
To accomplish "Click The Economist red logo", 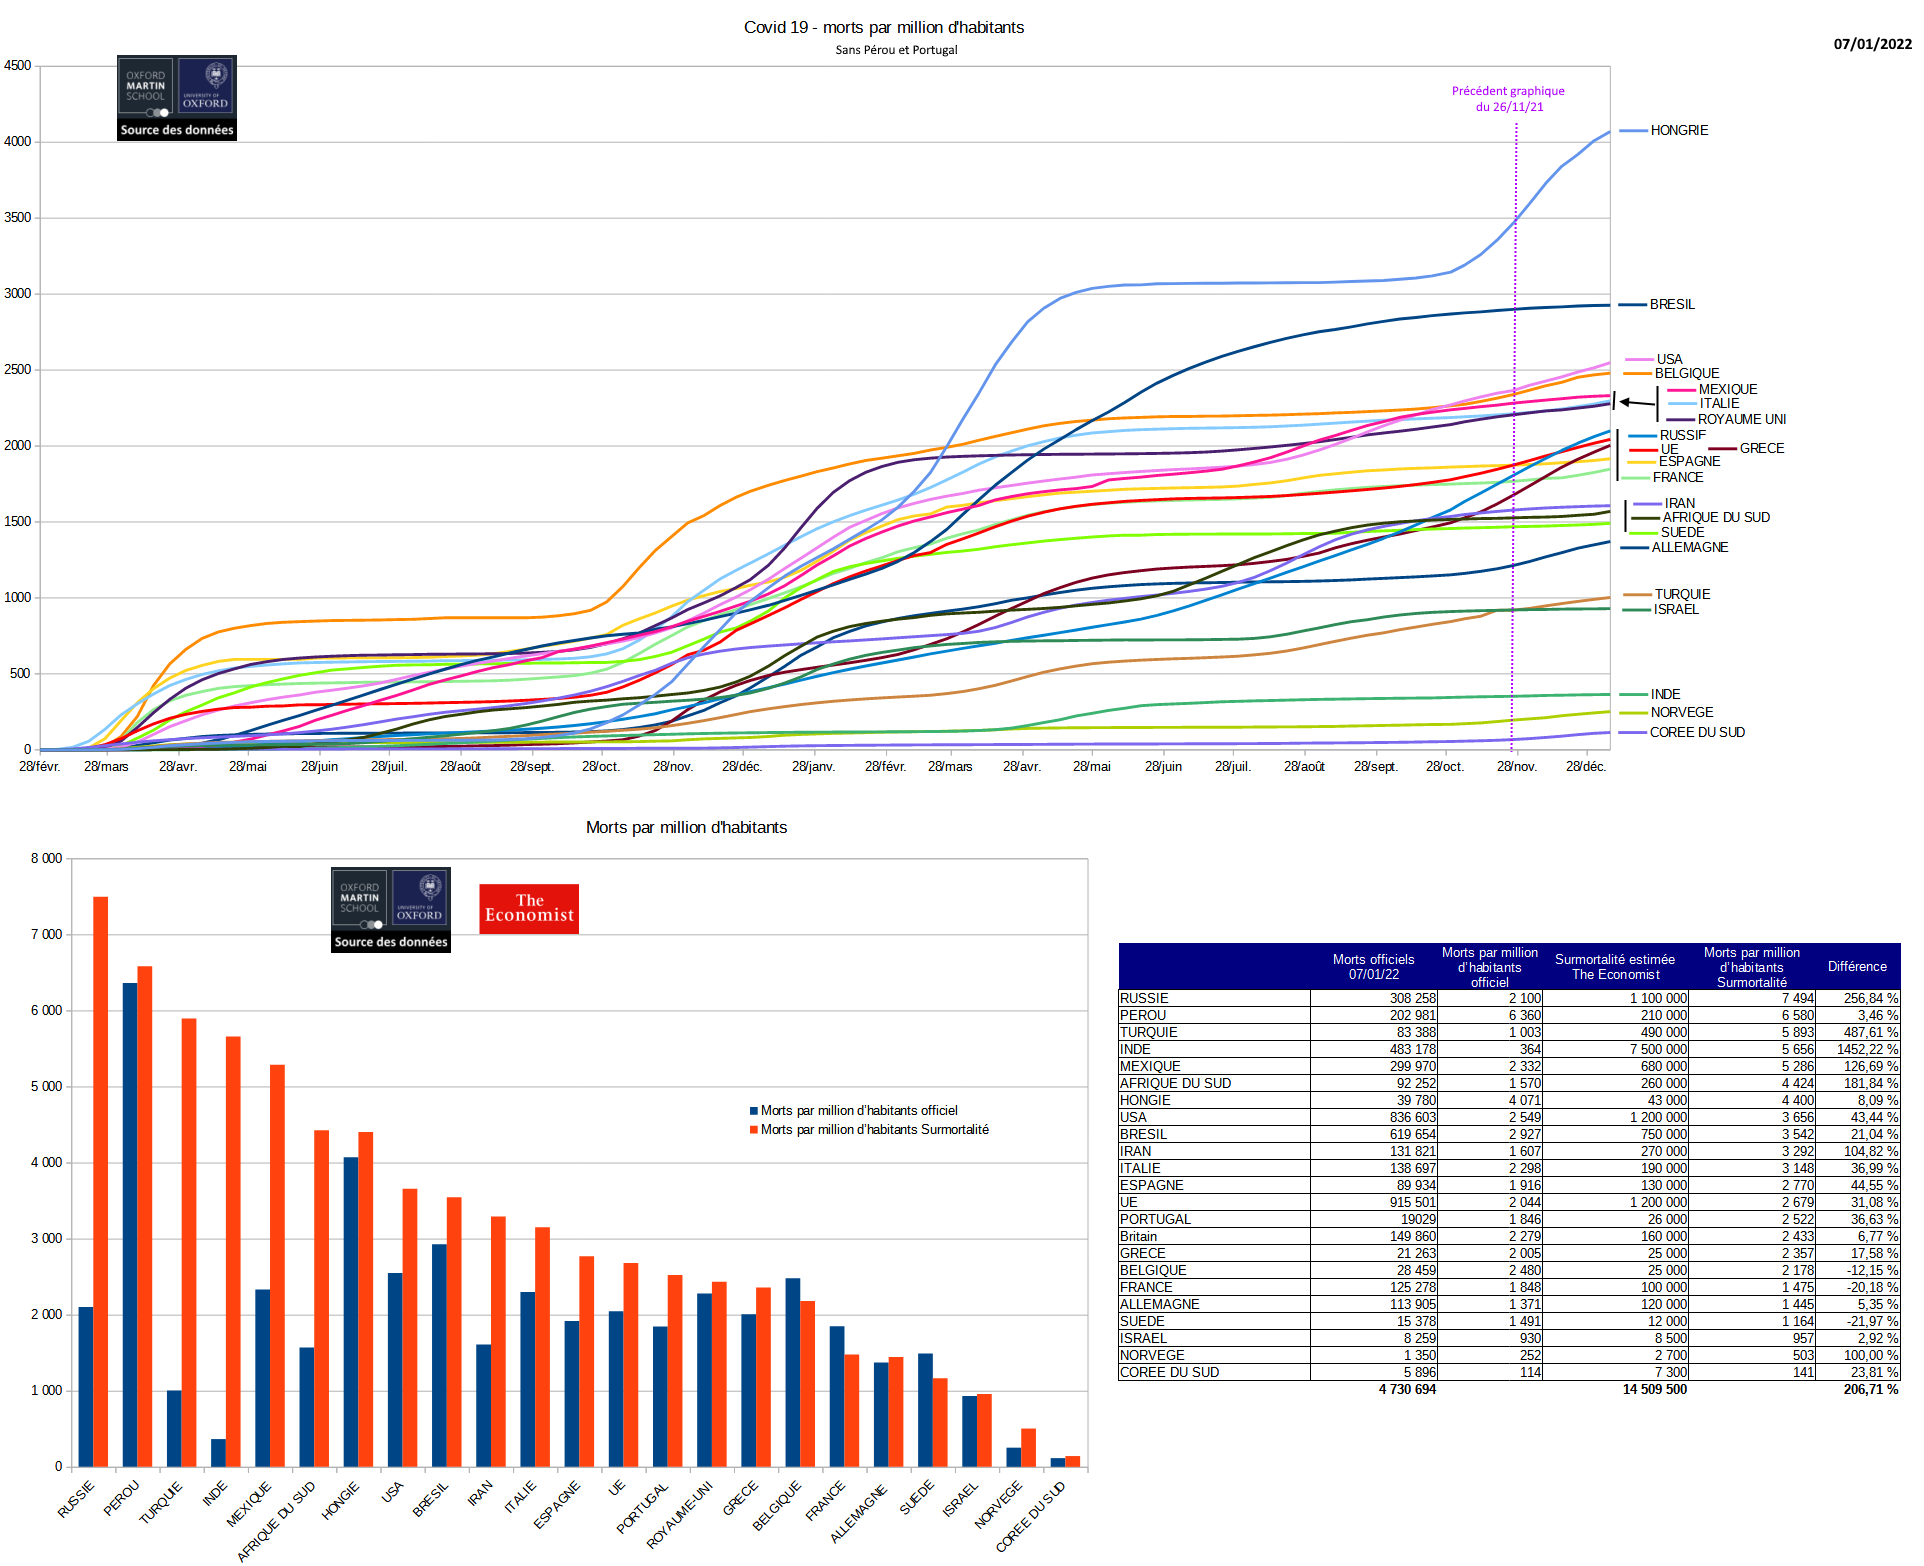I will (529, 908).
